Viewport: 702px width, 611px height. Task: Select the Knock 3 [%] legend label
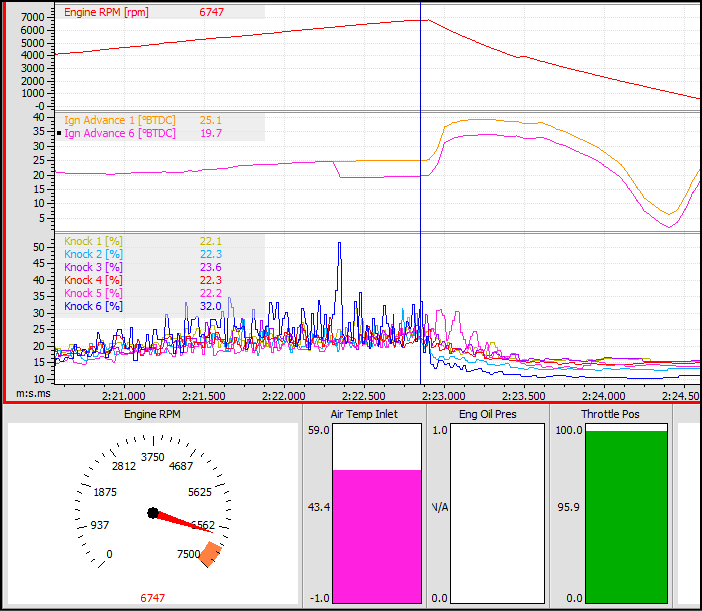[93, 267]
